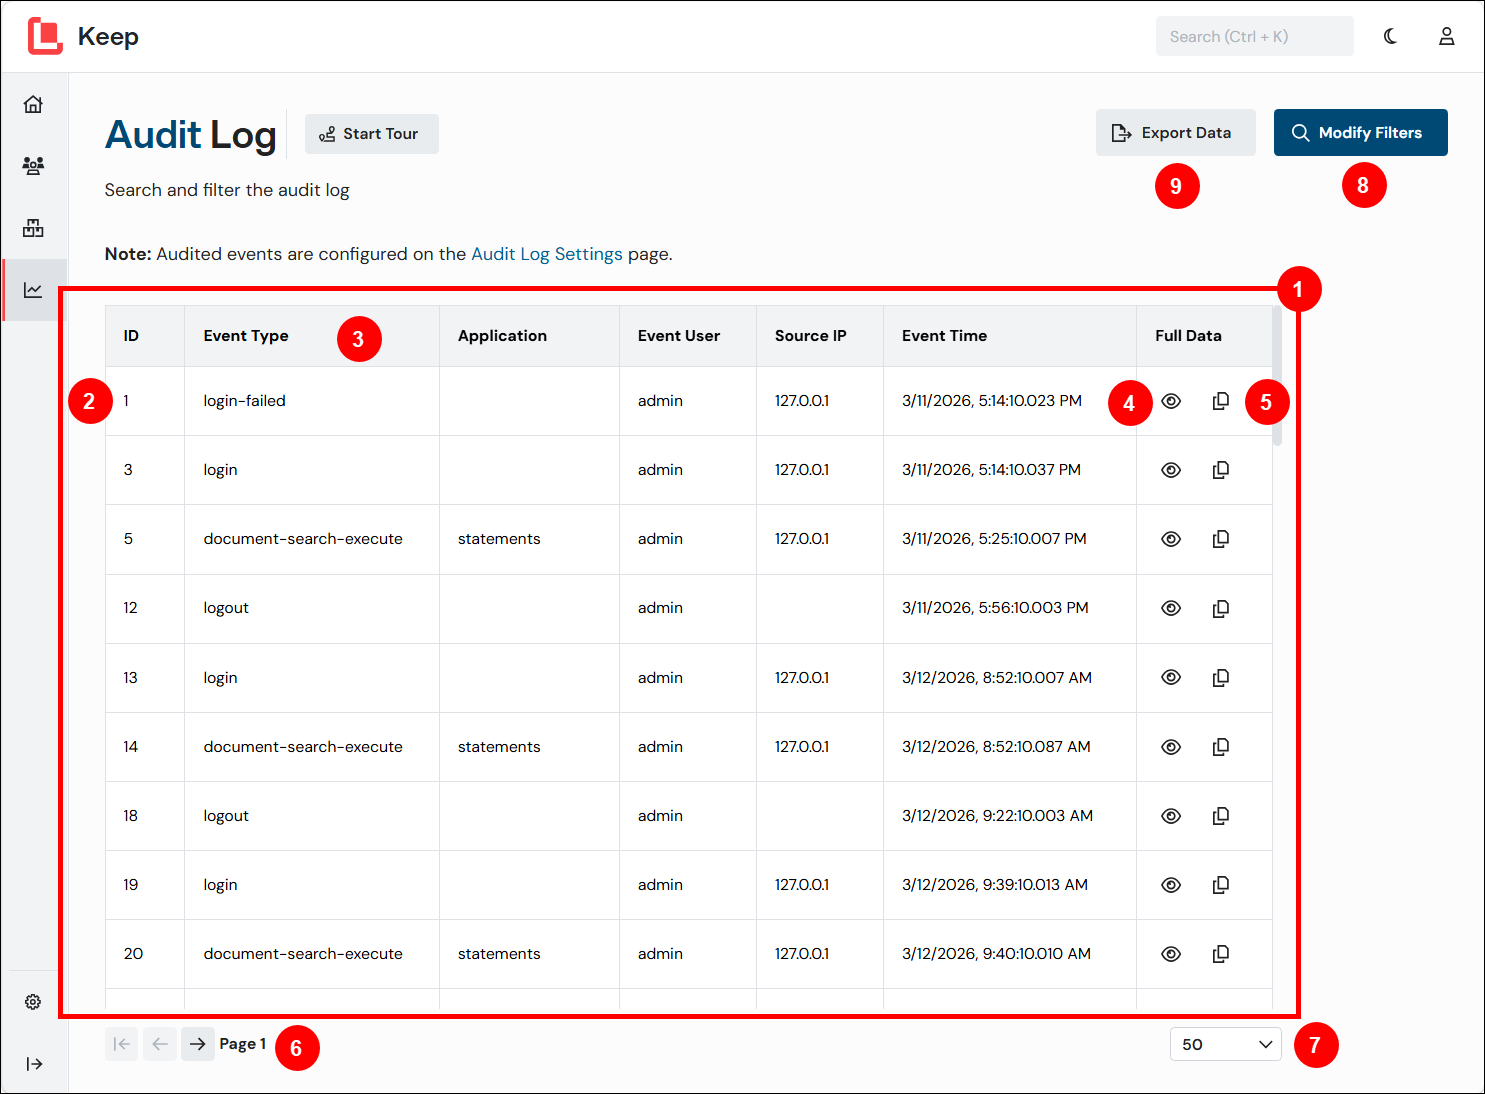Open the Audit Log Settings link
This screenshot has width=1485, height=1094.
click(546, 254)
